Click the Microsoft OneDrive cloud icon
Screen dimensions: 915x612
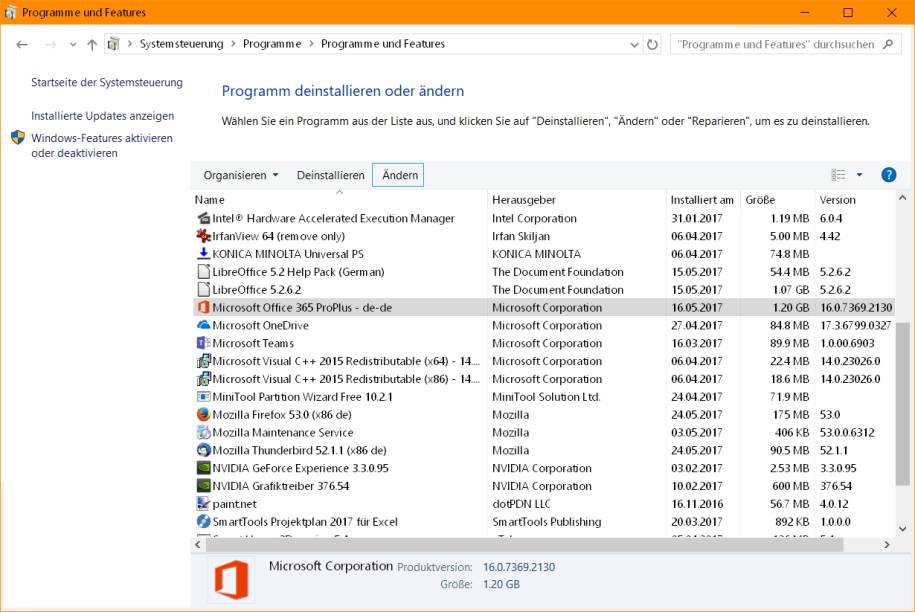(x=203, y=326)
